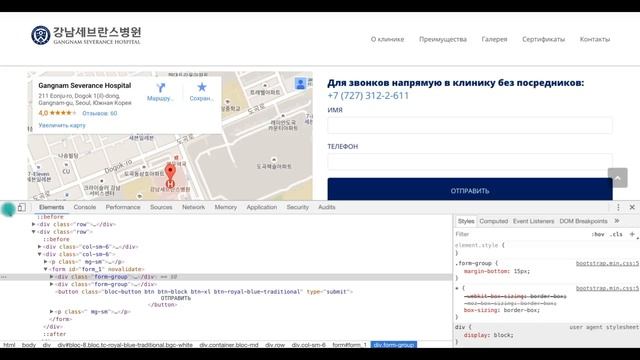Image resolution: width=640 pixels, height=360 pixels.
Task: Expand the first div class="col-sm-6" node
Action: pos(40,247)
